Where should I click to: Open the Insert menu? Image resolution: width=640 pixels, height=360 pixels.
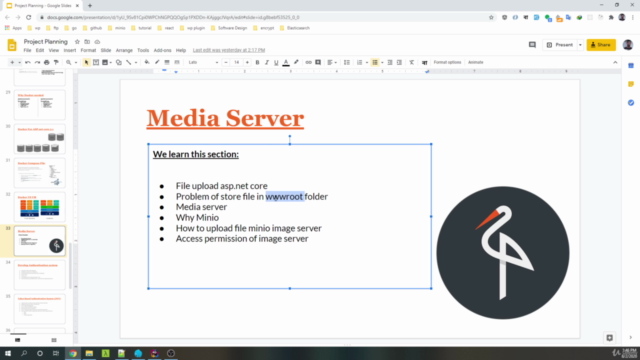tap(70, 50)
